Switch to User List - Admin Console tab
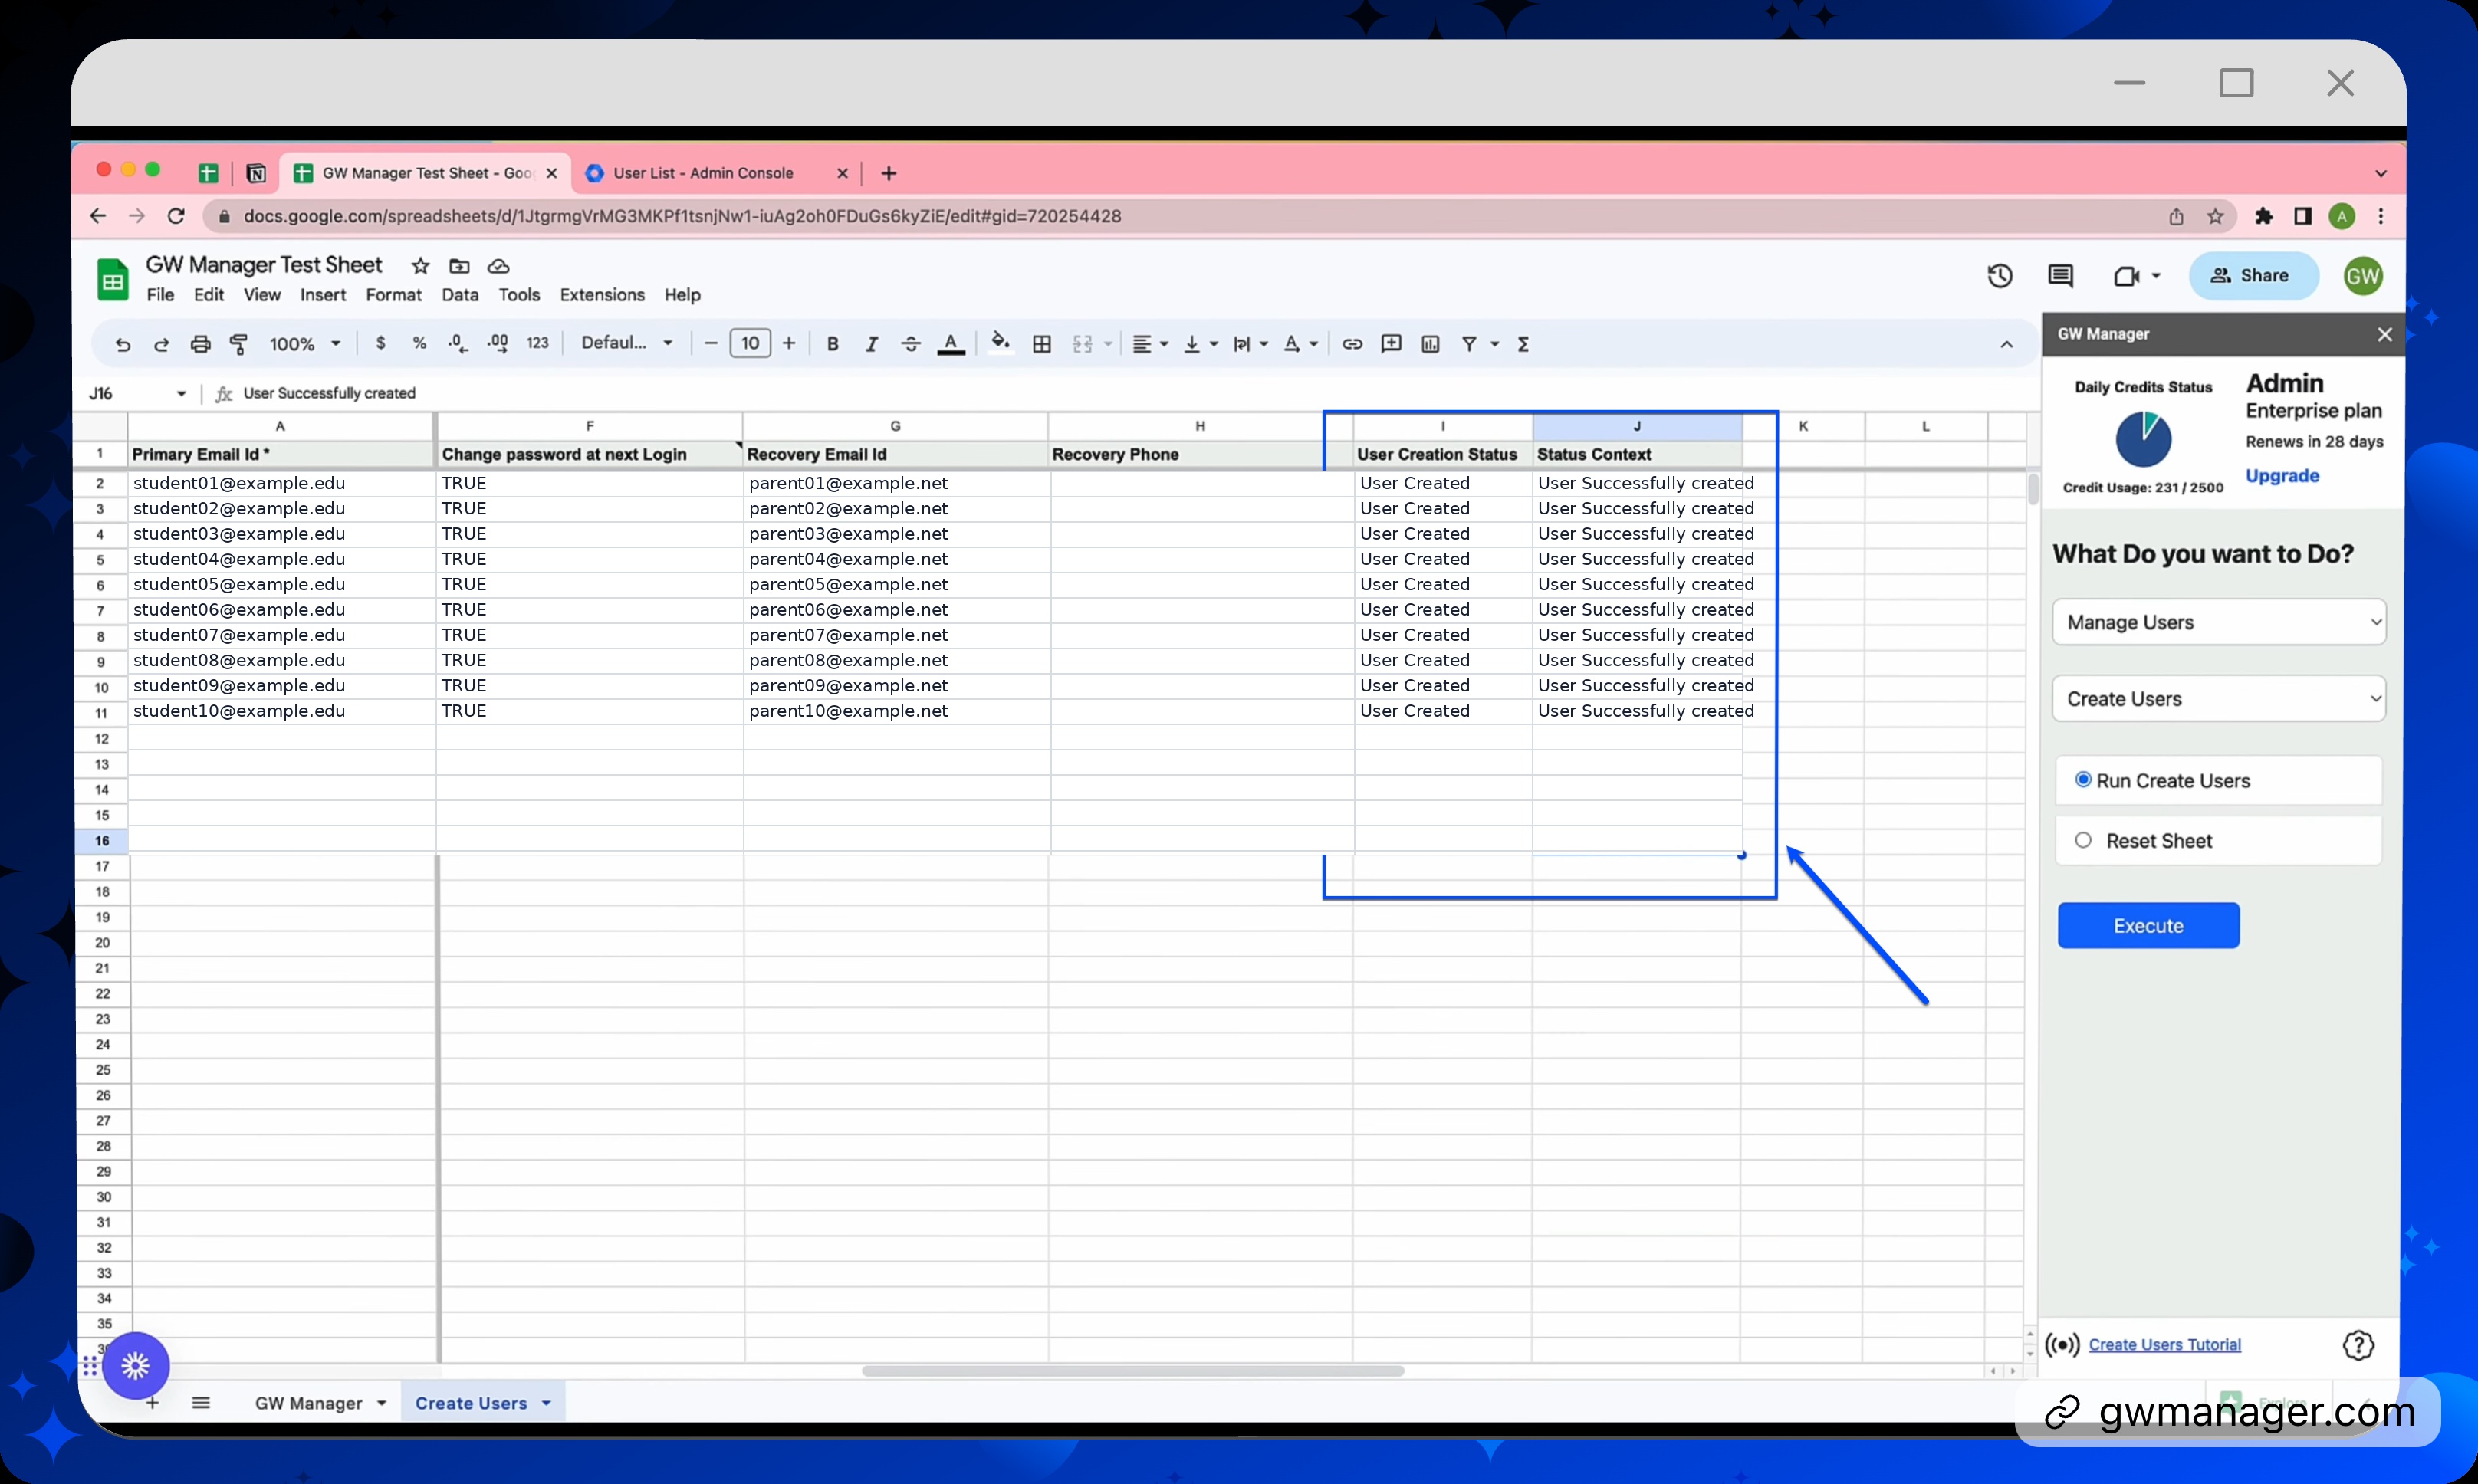The height and width of the screenshot is (1484, 2478). 703,173
